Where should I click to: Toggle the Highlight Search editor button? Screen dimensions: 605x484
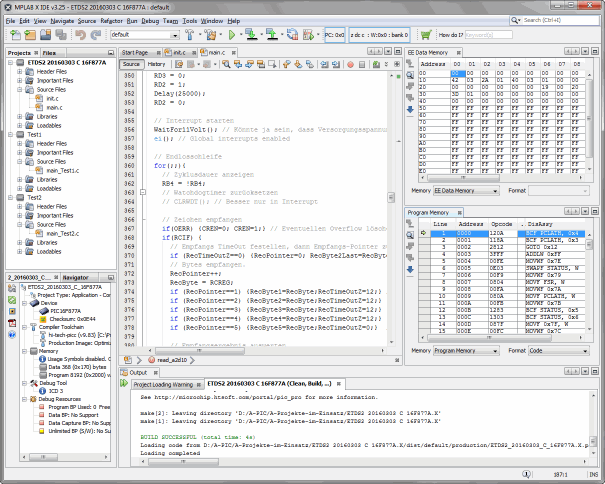[261, 64]
